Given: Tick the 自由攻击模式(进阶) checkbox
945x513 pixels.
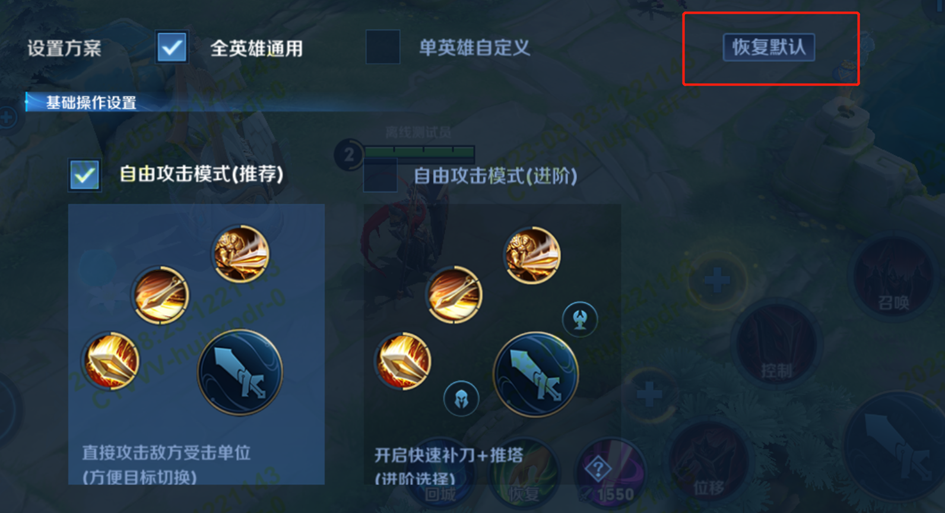Looking at the screenshot, I should click(x=380, y=175).
